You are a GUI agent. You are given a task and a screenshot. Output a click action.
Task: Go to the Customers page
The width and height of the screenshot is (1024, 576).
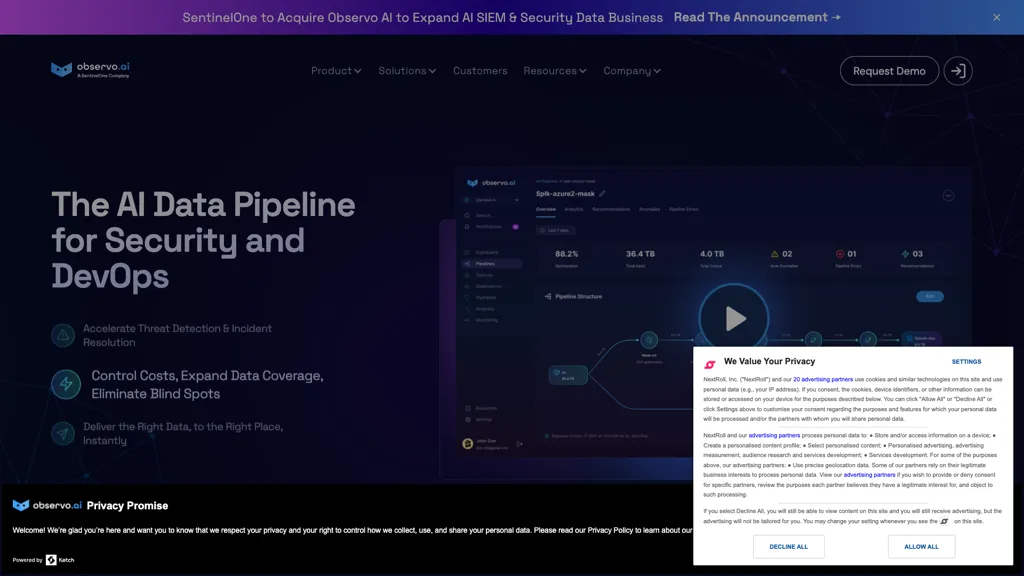click(x=480, y=71)
